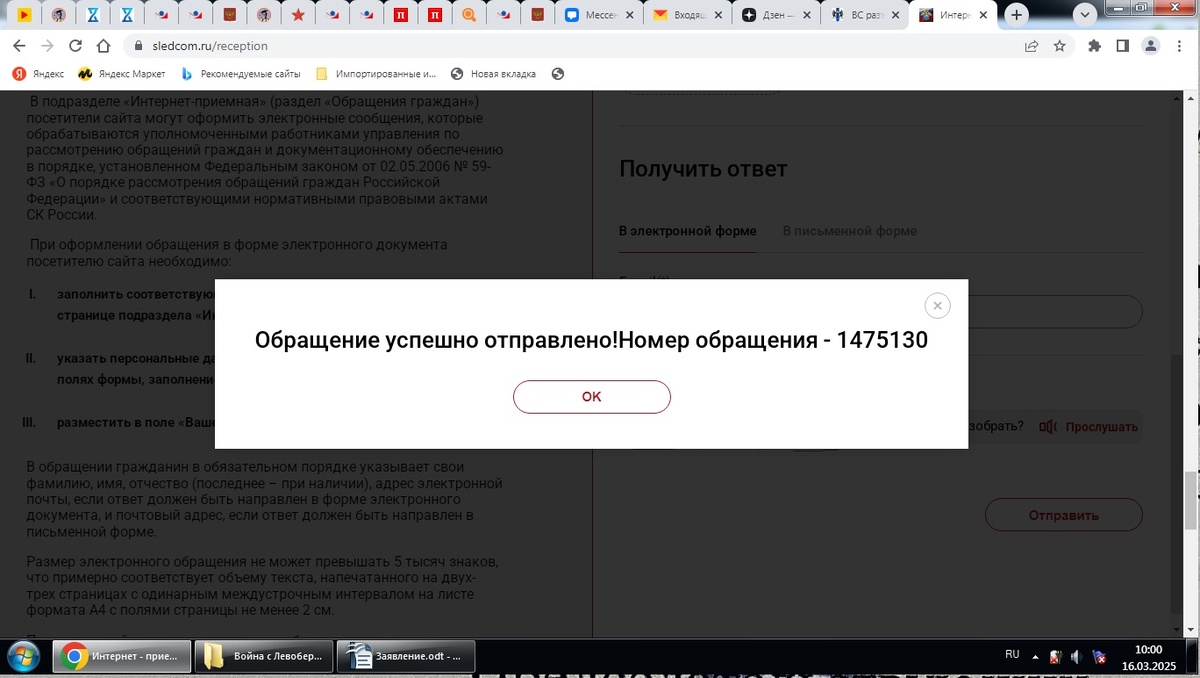Reload the page with the refresh icon
Image resolution: width=1200 pixels, height=678 pixels.
coord(76,46)
